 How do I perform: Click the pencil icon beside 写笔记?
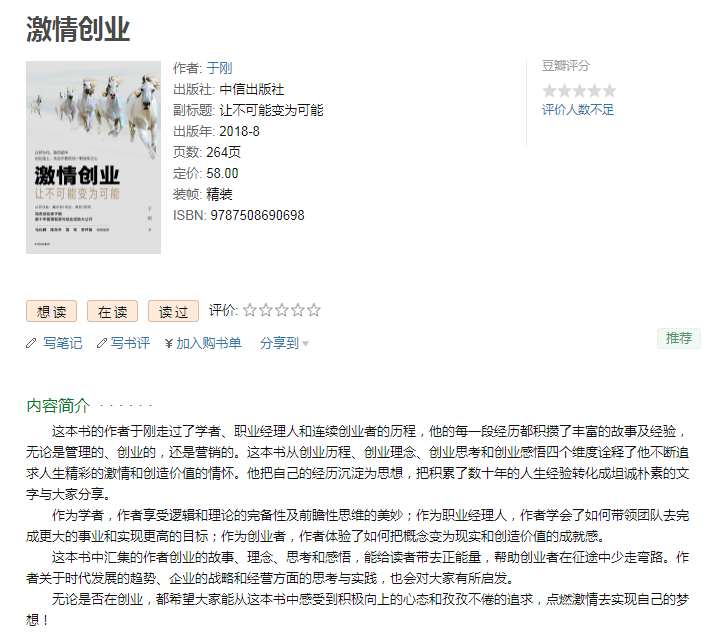pyautogui.click(x=31, y=343)
